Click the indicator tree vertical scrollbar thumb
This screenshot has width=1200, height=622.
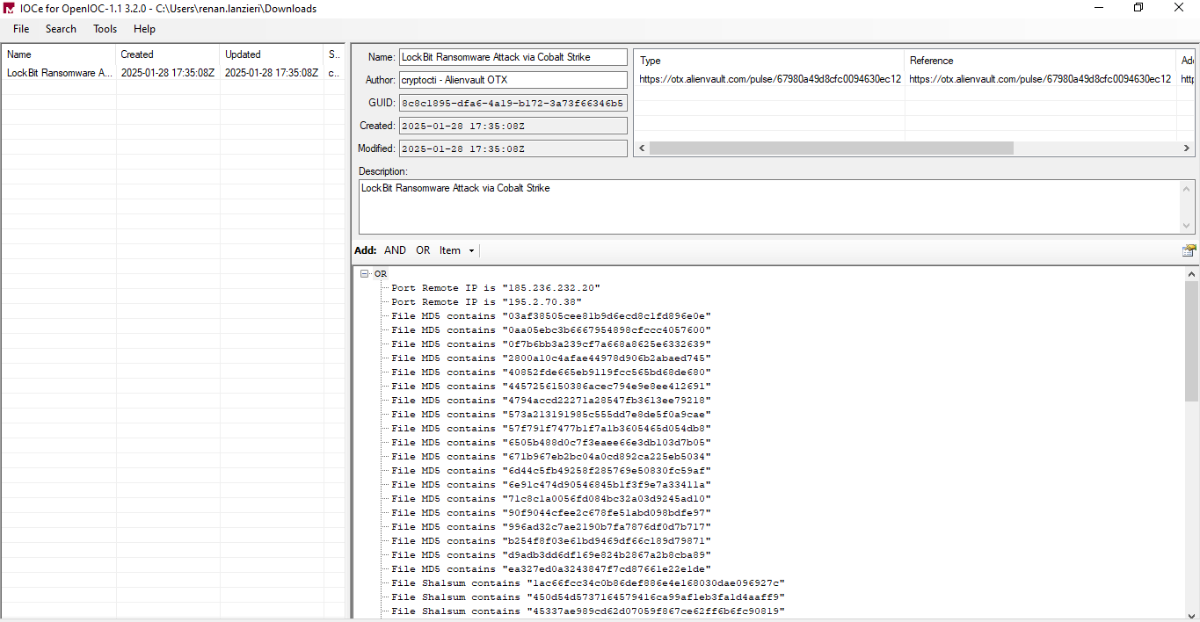tap(1190, 340)
